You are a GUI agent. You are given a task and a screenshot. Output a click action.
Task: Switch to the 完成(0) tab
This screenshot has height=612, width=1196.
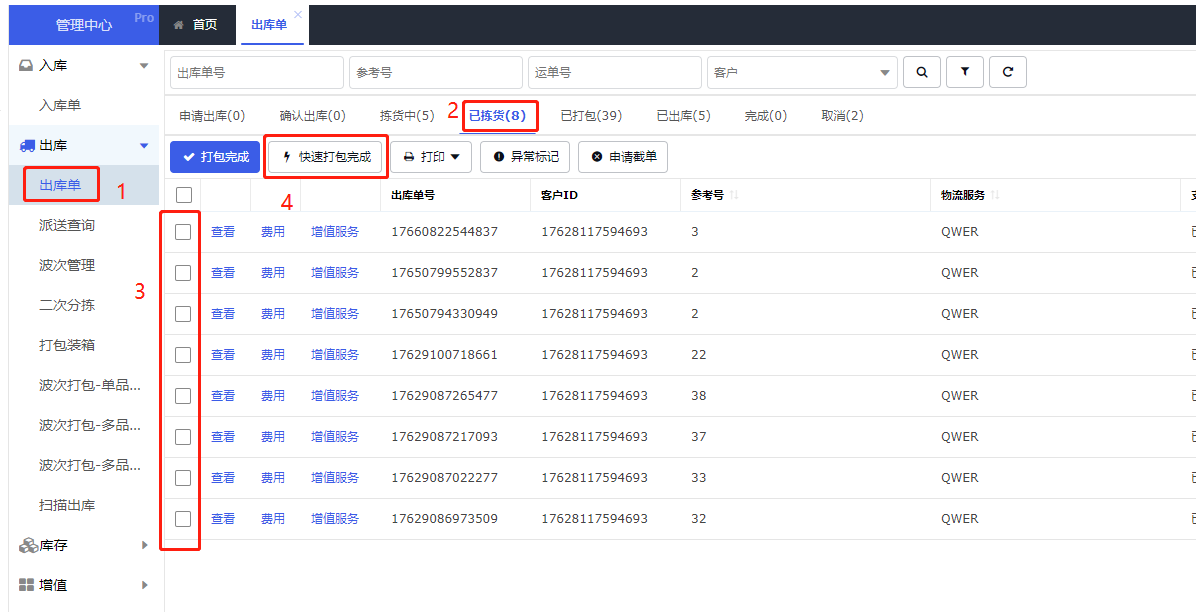(766, 116)
